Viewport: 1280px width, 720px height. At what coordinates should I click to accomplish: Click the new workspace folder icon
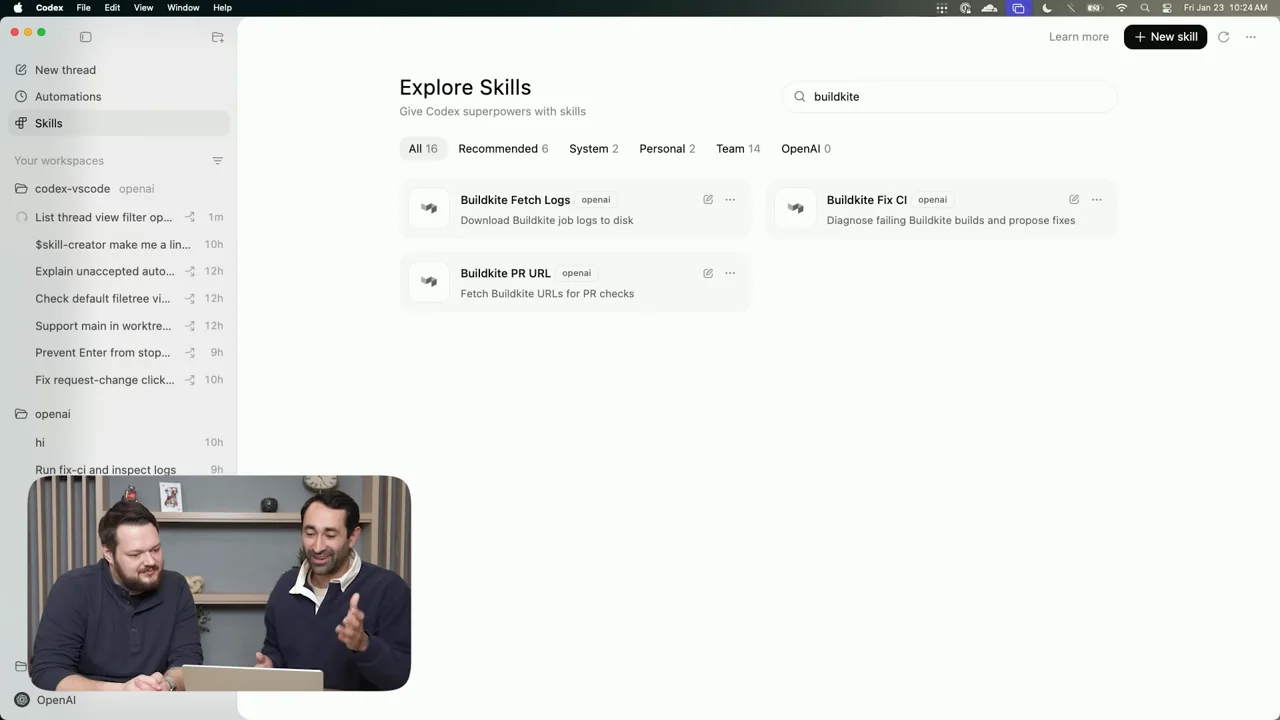coord(218,37)
